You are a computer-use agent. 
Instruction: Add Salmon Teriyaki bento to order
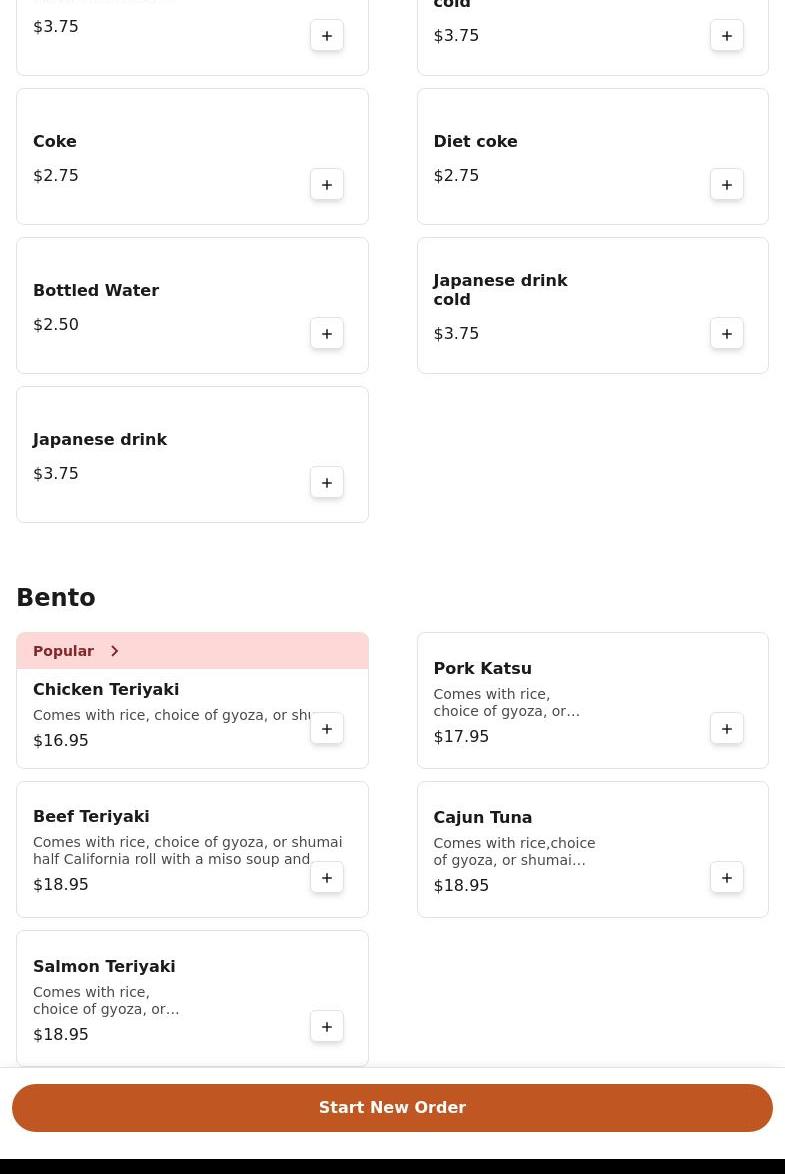(327, 1027)
